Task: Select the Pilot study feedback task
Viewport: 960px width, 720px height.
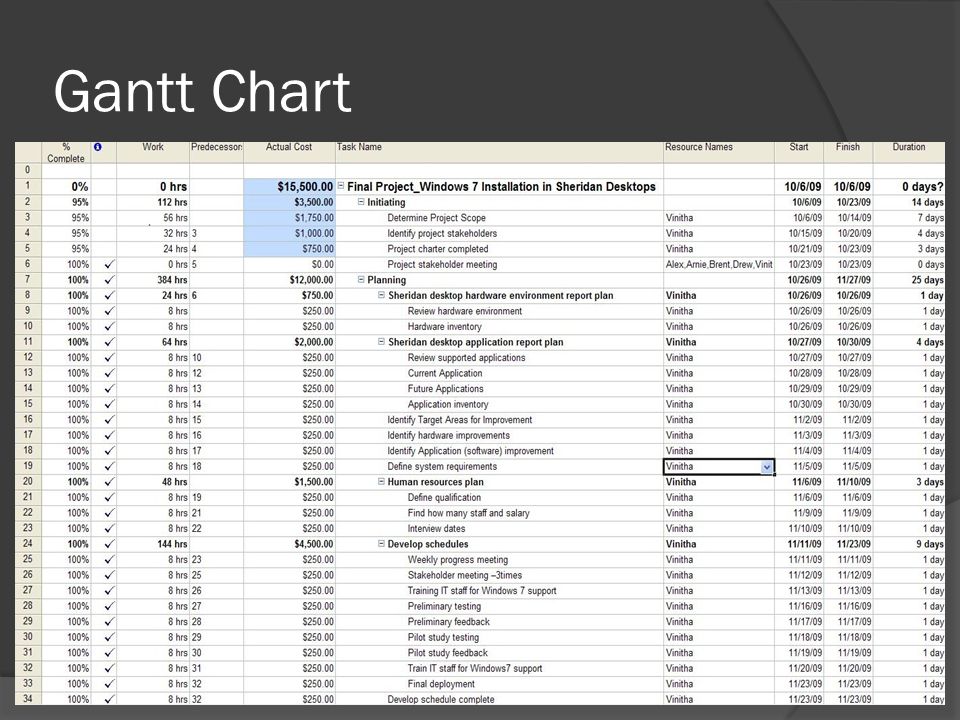Action: [448, 653]
